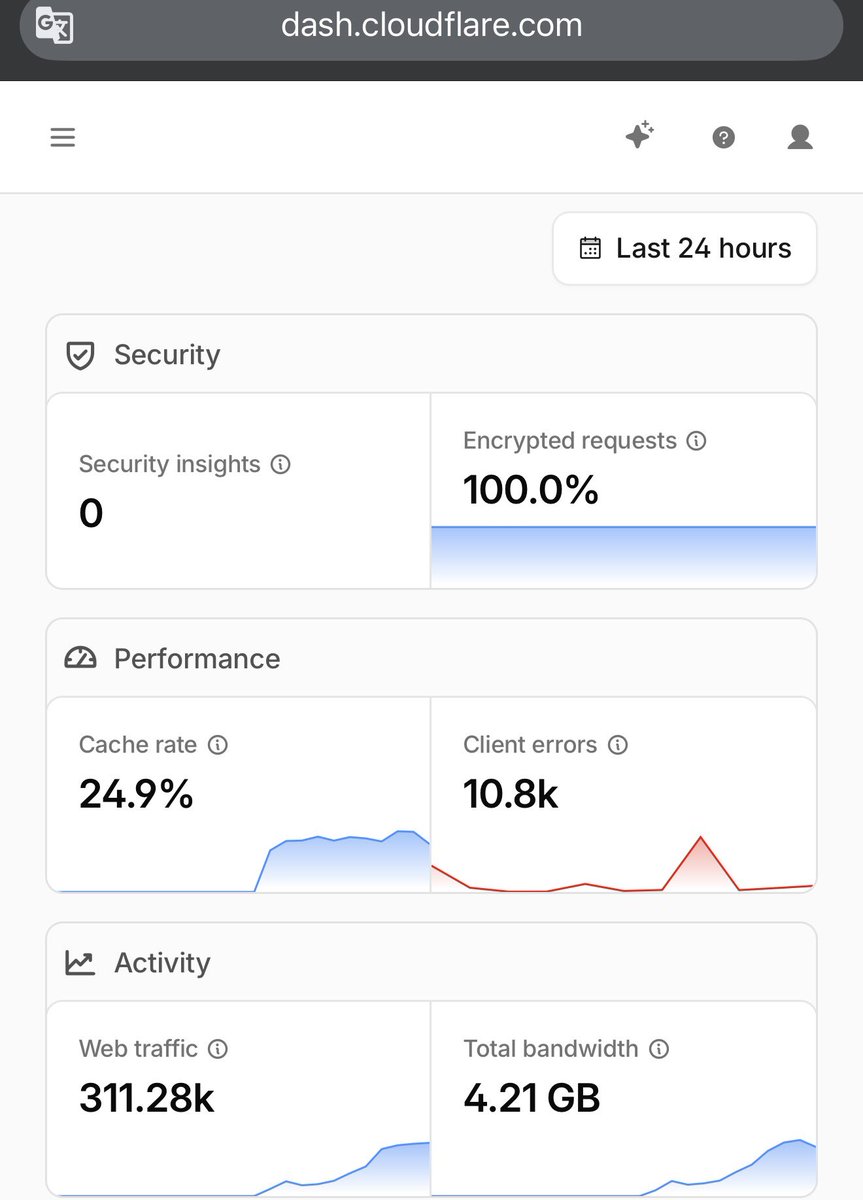Select the Total bandwidth 4.21 GB value
The width and height of the screenshot is (863, 1200).
(532, 1098)
